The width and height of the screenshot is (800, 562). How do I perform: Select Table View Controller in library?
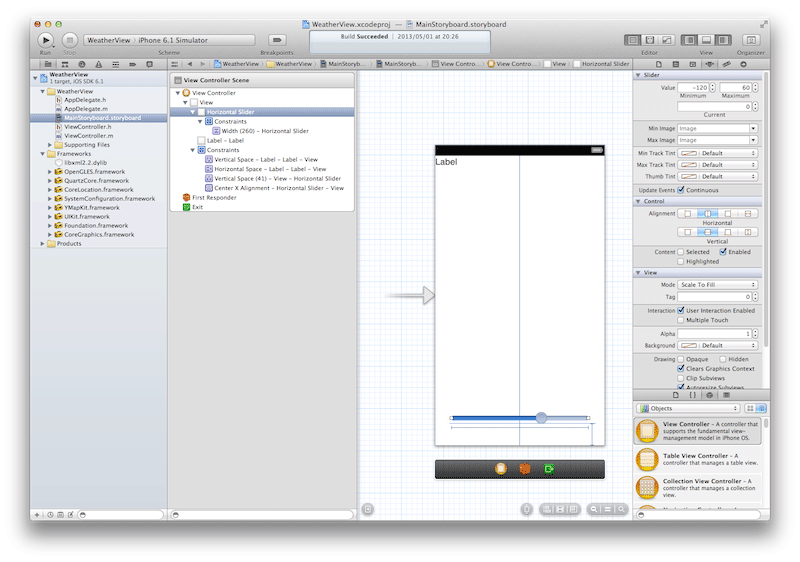(x=698, y=459)
